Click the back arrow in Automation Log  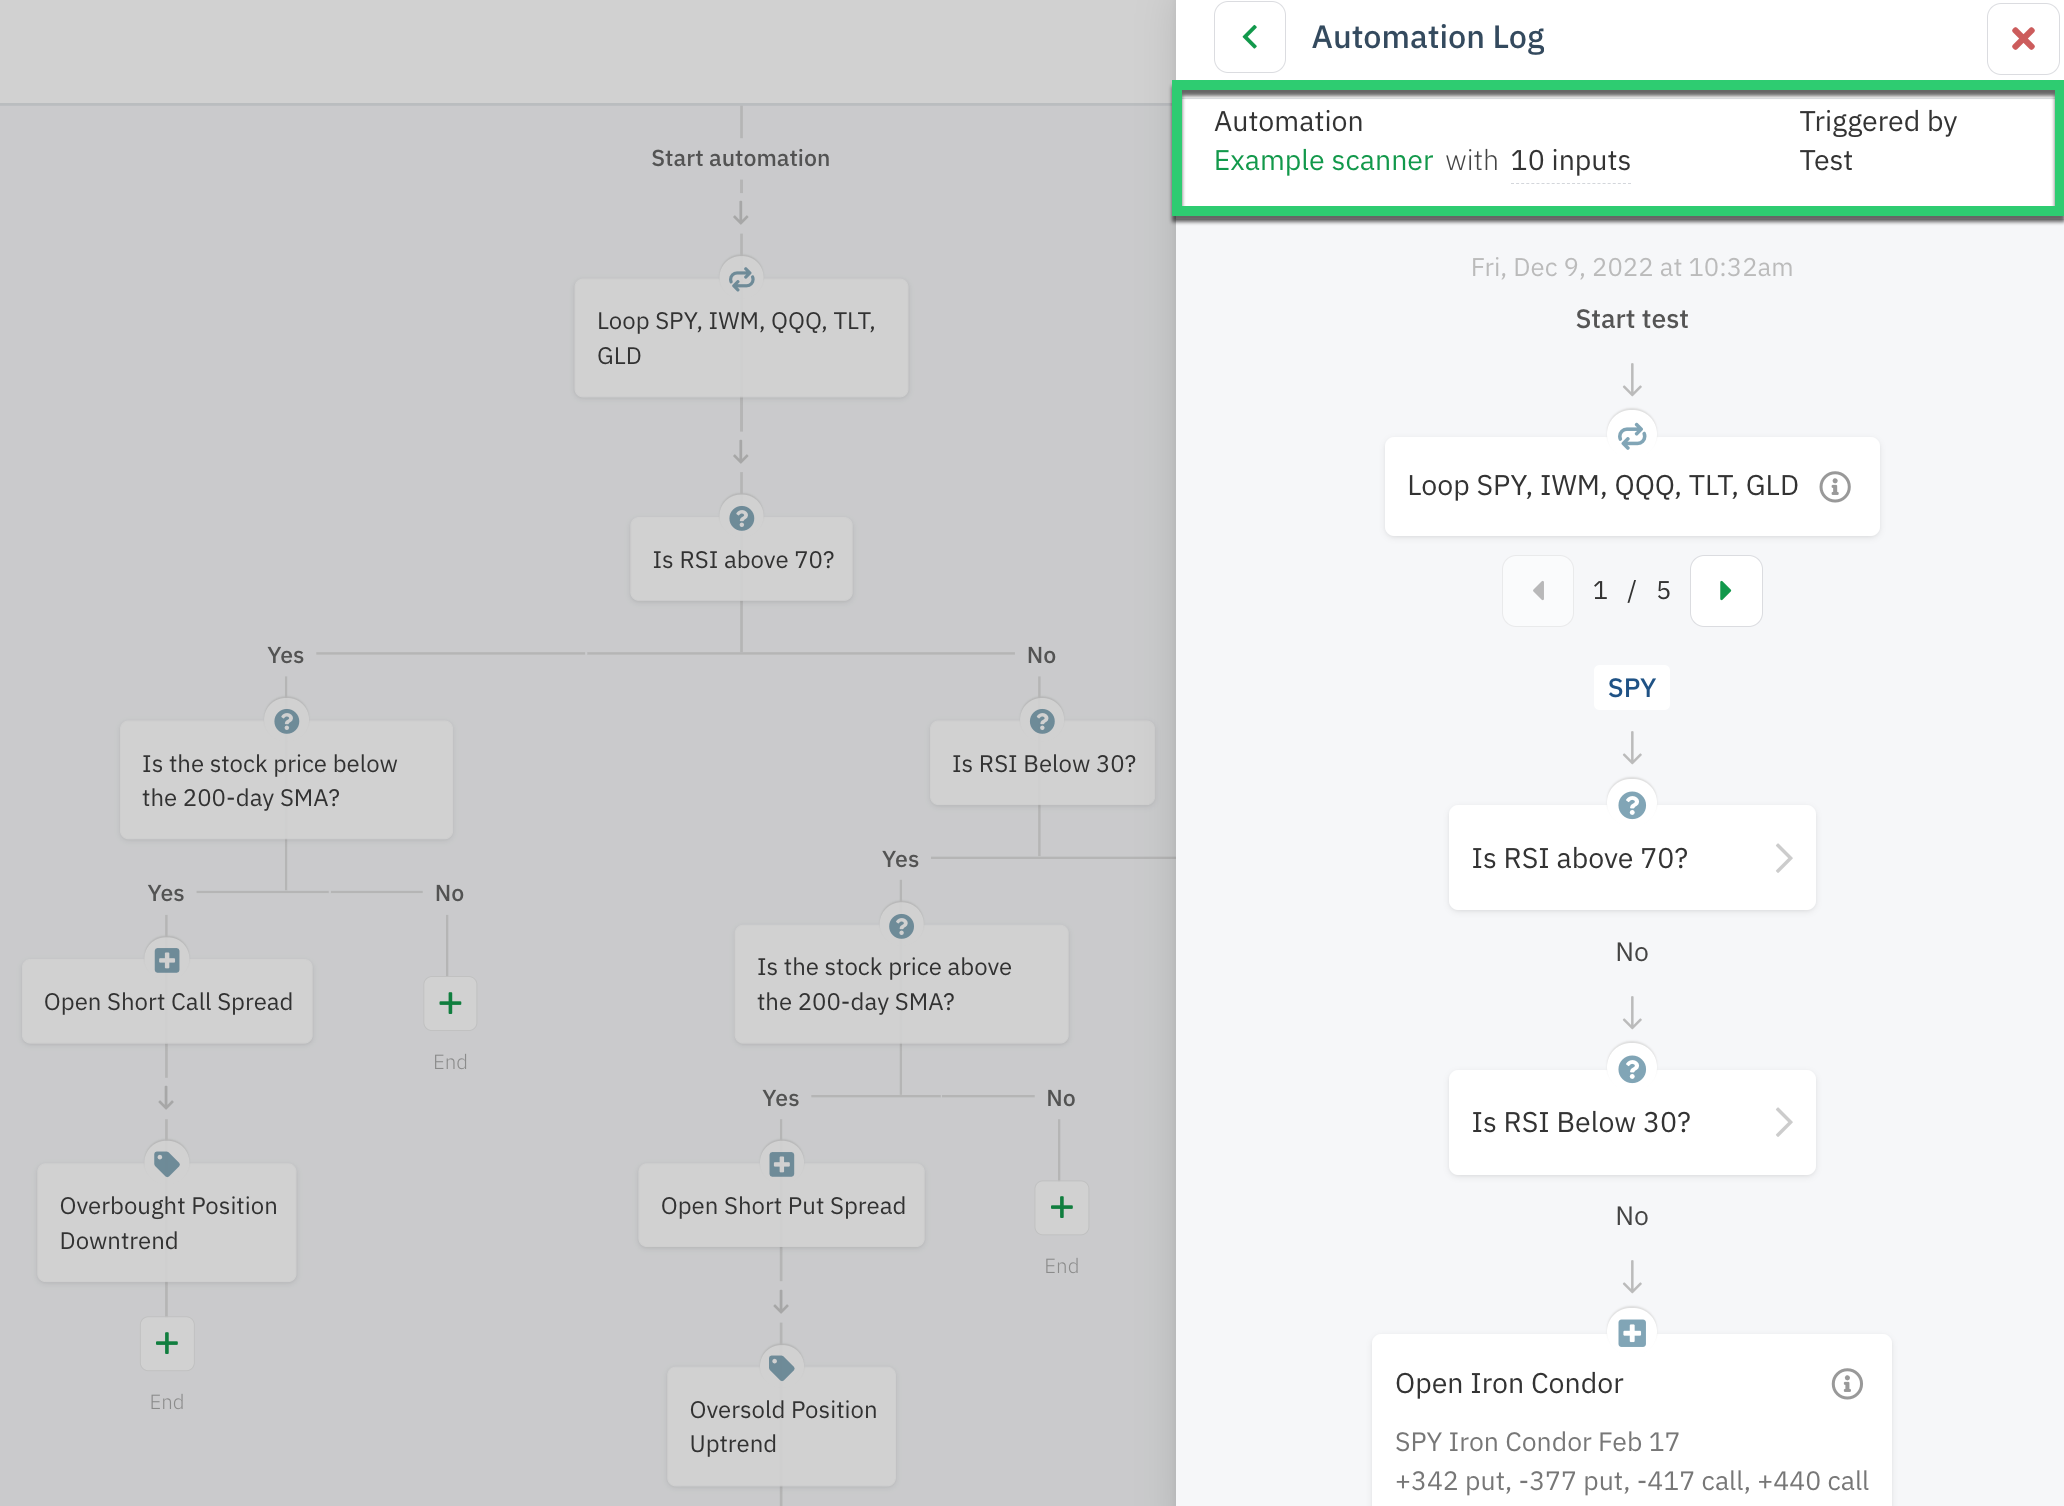pos(1249,38)
